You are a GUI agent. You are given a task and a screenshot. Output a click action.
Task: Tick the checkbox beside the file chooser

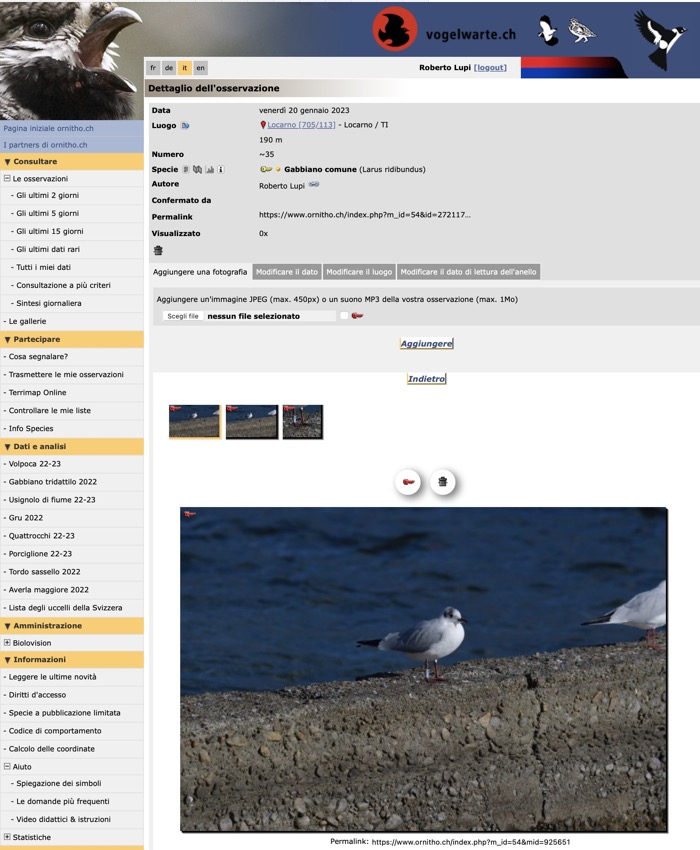(344, 316)
